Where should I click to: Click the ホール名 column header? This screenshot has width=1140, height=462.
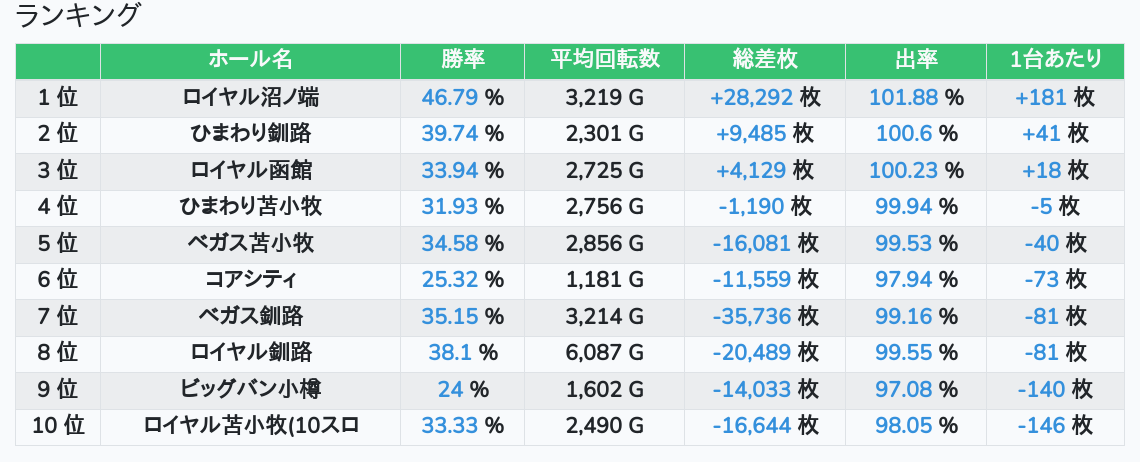click(250, 60)
